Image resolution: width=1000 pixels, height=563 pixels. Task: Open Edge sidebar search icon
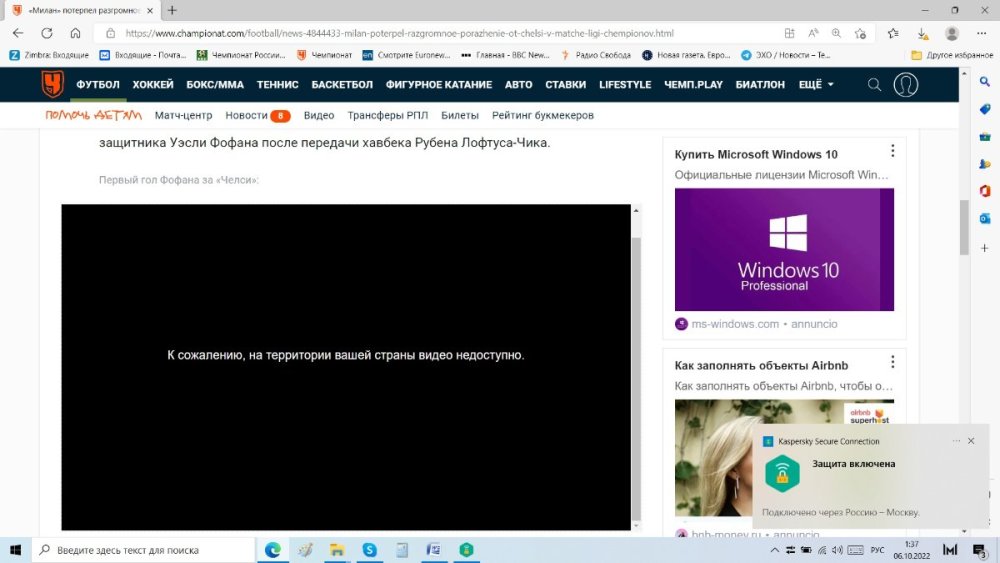pos(985,82)
